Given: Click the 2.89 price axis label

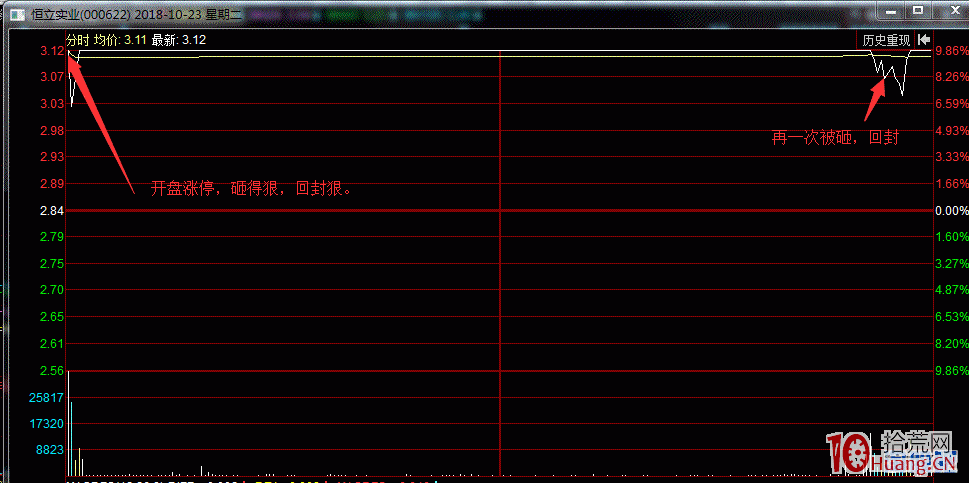Looking at the screenshot, I should 53,183.
